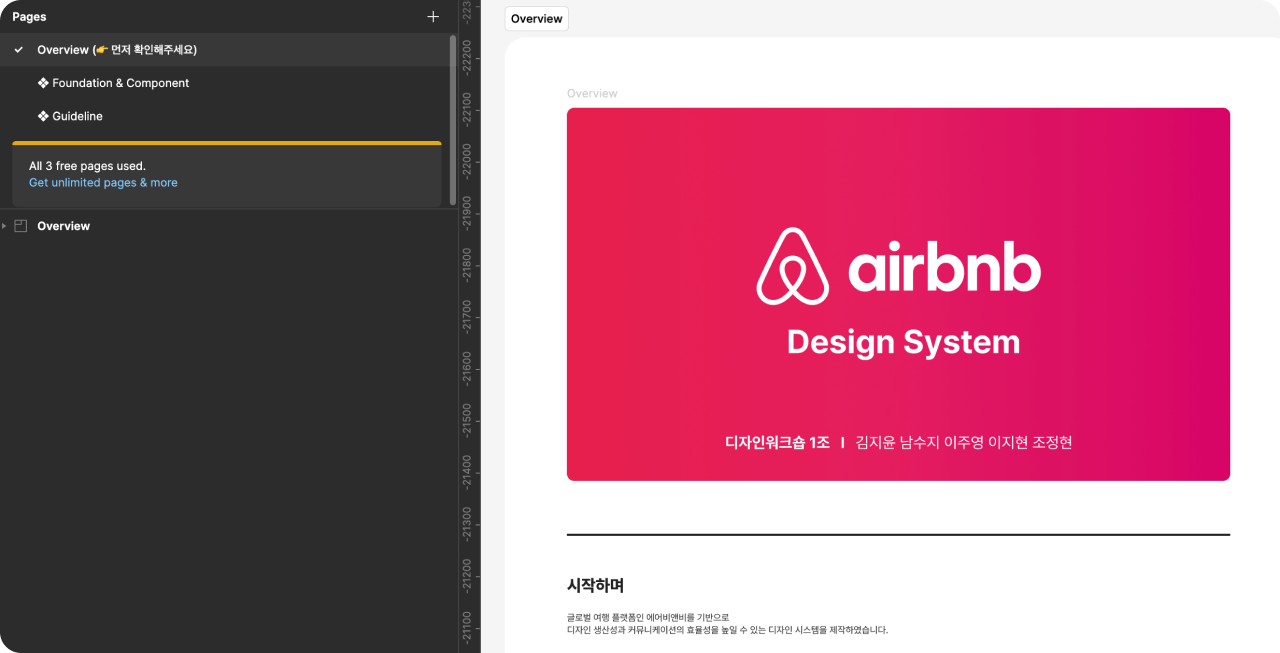Click the 디자인워크숍 1조 text
This screenshot has width=1280, height=653.
click(778, 442)
